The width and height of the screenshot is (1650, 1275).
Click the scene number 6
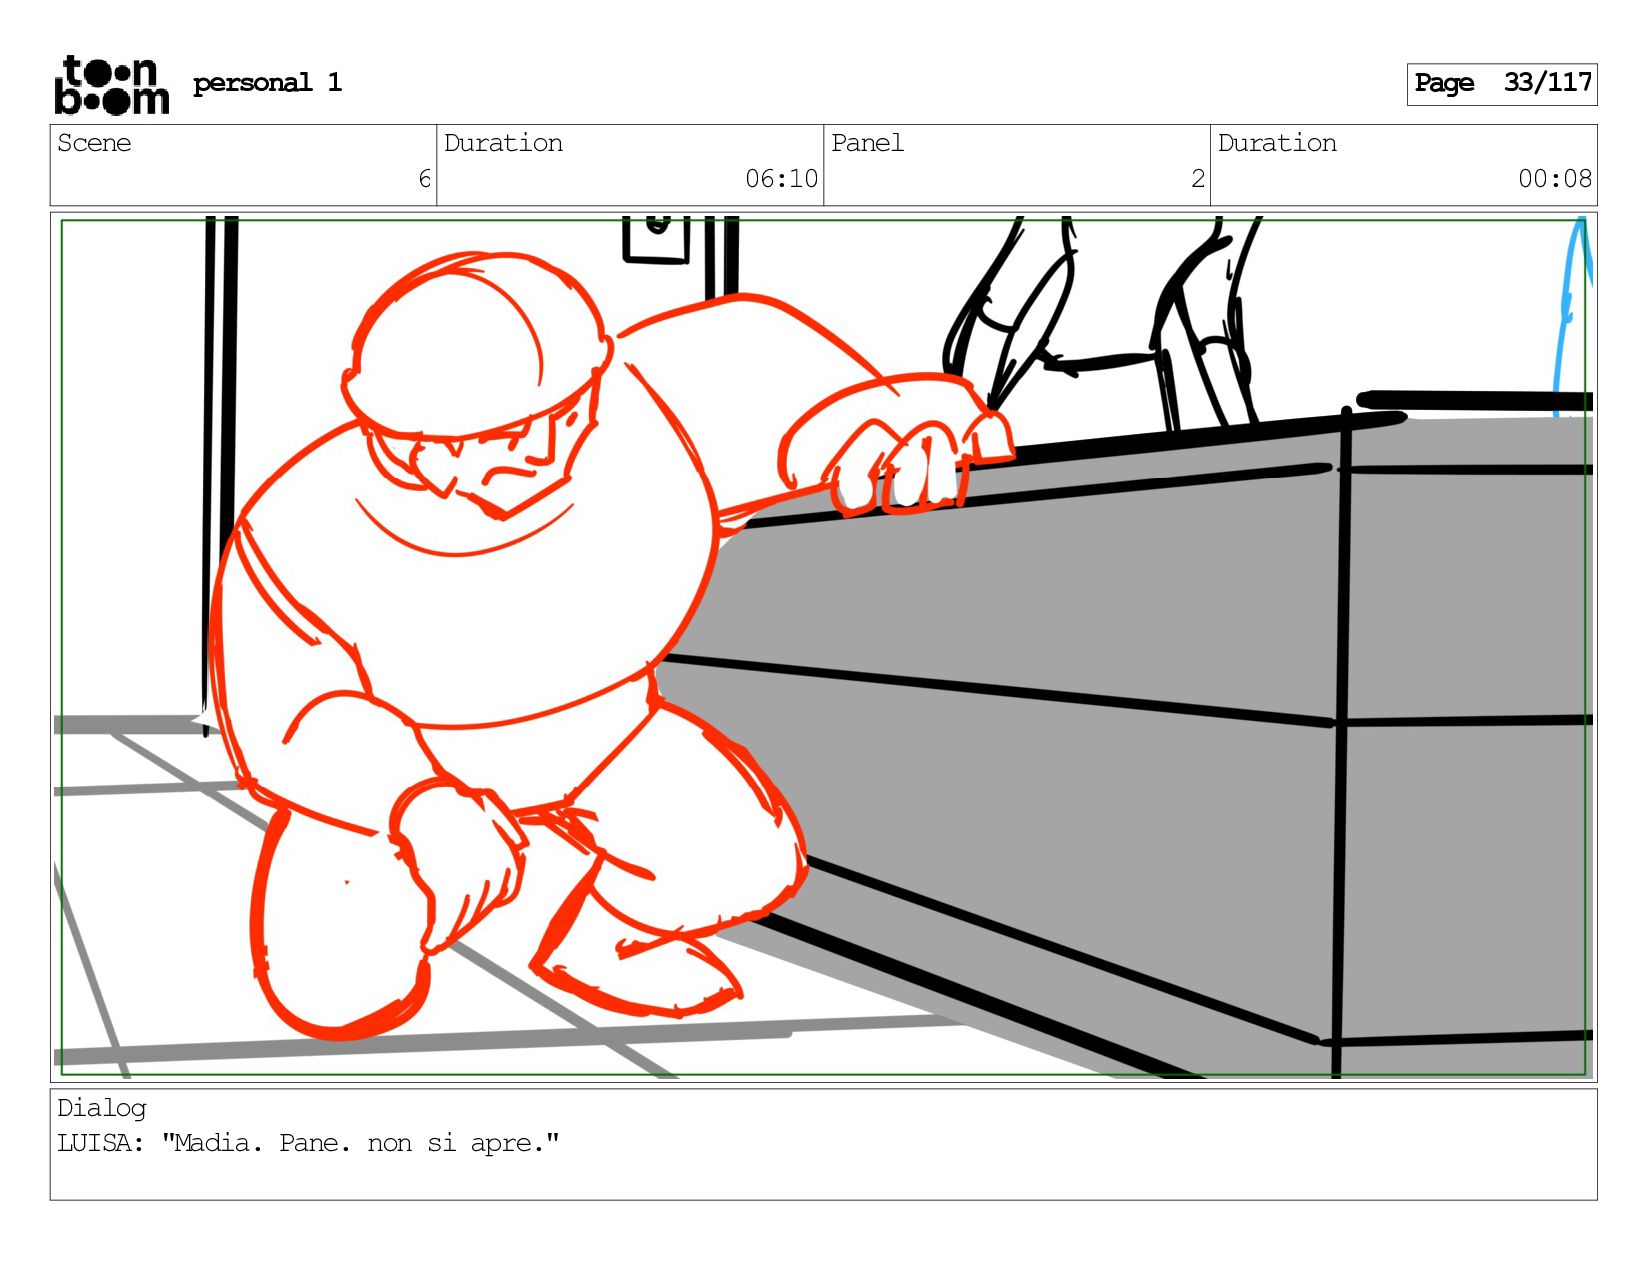424,179
